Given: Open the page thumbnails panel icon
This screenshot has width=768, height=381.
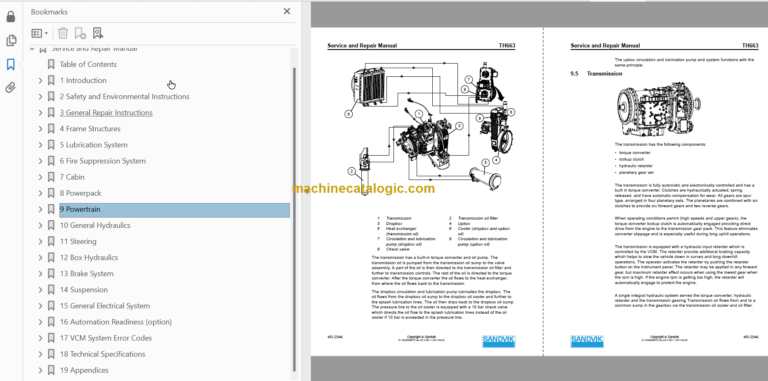Looking at the screenshot, I should point(10,41).
